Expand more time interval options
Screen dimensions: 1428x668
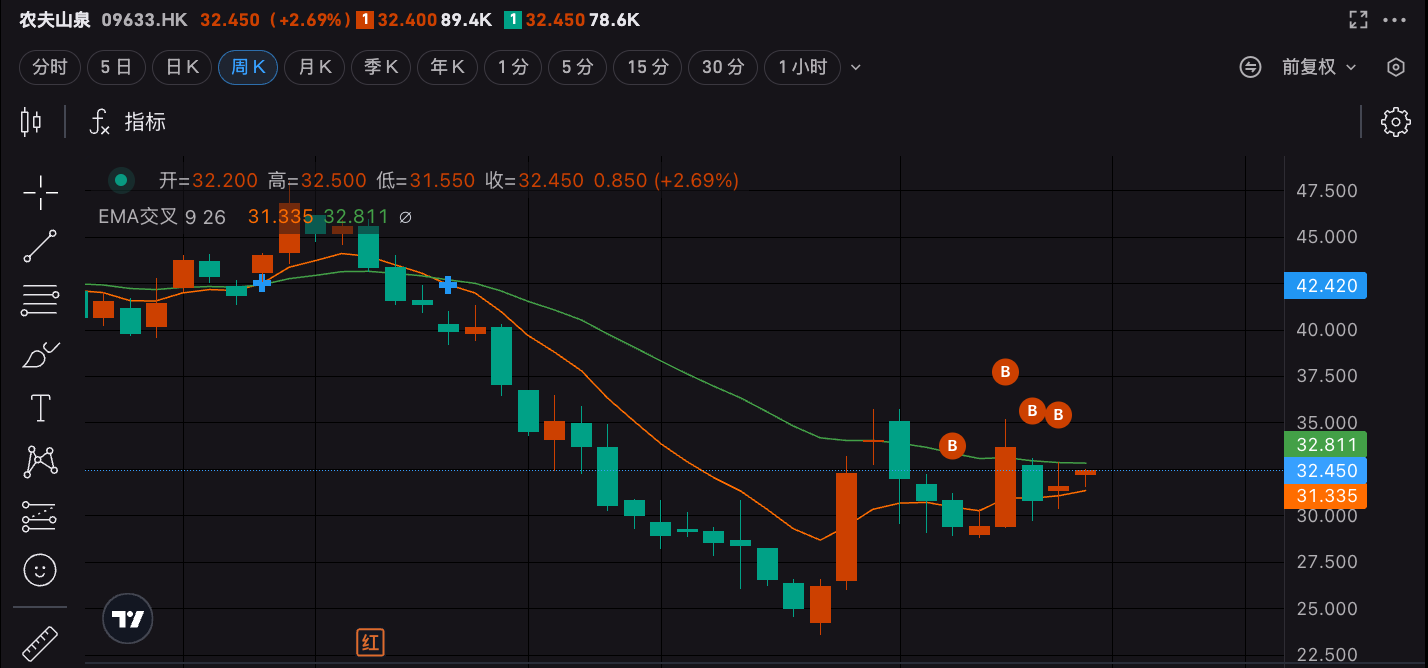coord(856,68)
